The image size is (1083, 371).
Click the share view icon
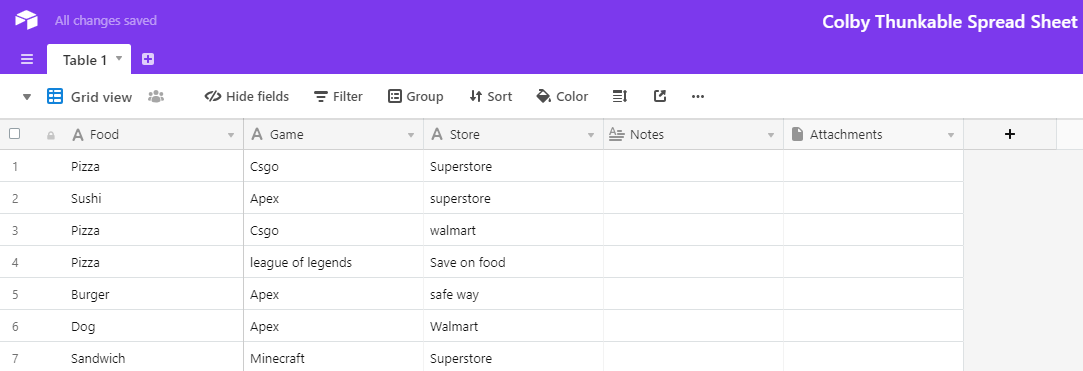[660, 96]
